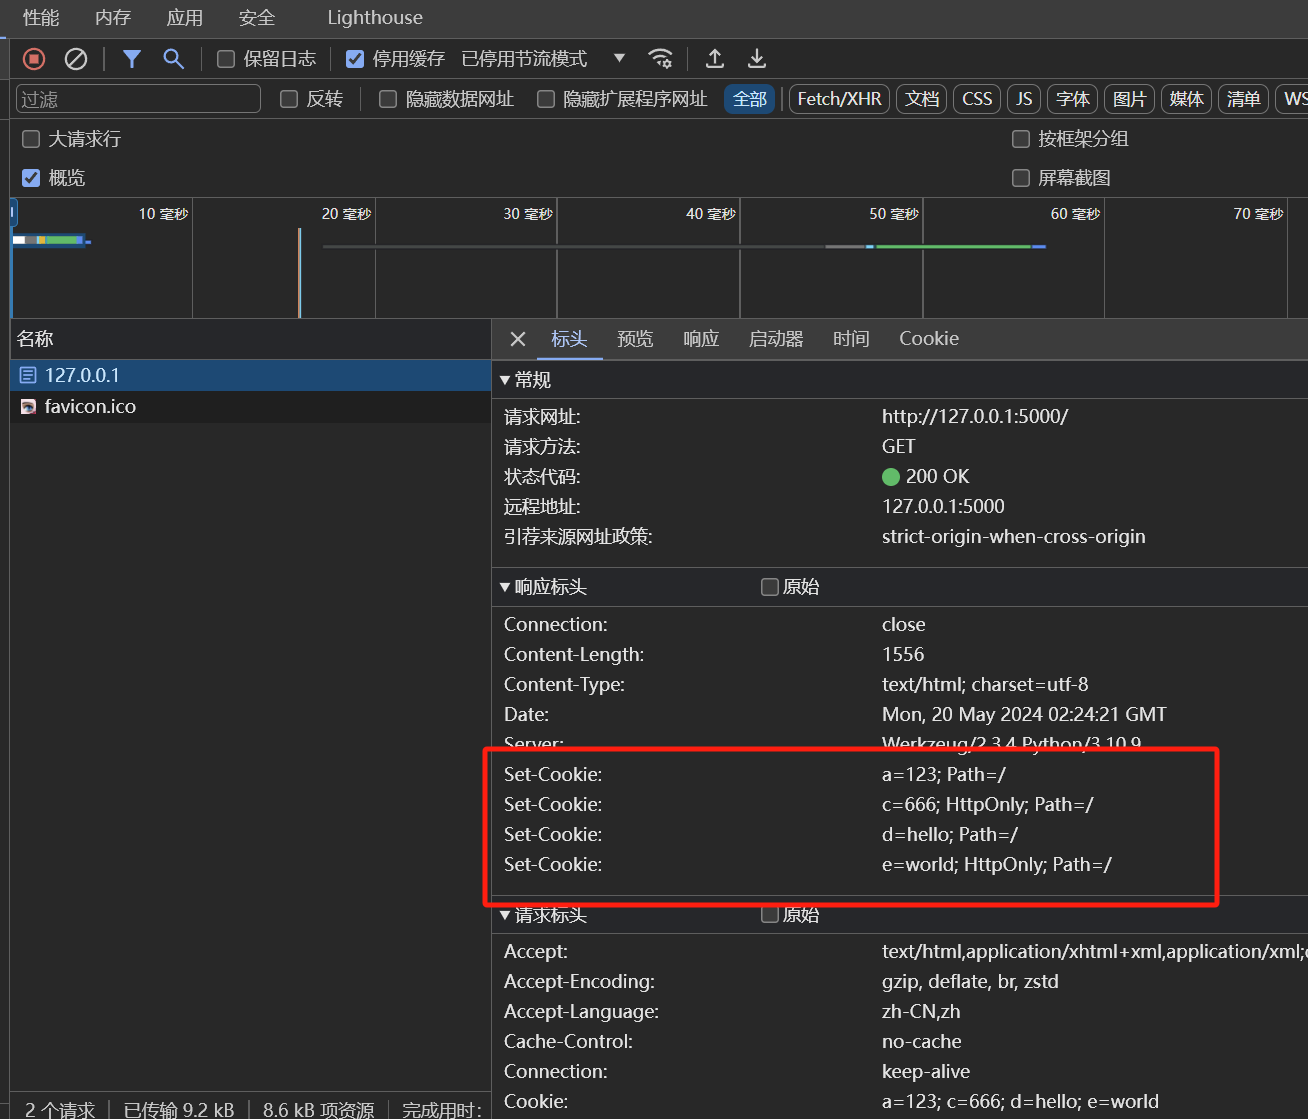Screen dimensions: 1308x1119
Task: Click the clear network log icon
Action: [76, 59]
